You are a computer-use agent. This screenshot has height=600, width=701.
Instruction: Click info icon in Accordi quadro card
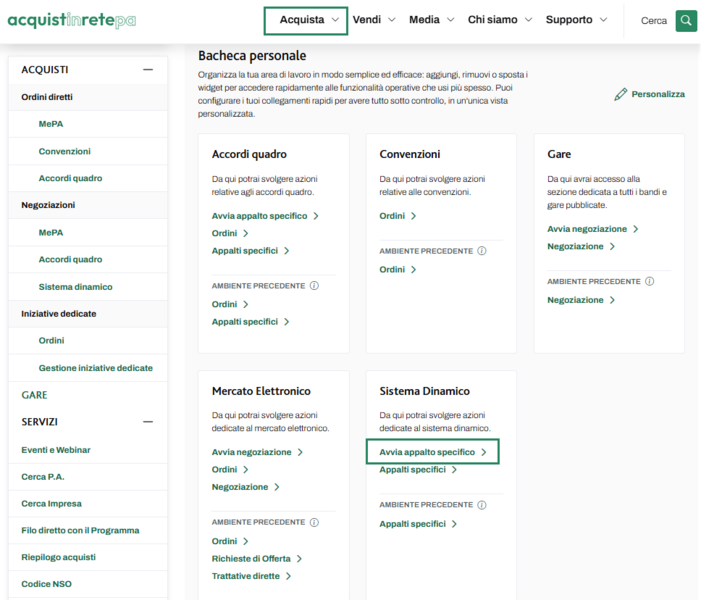tap(314, 285)
